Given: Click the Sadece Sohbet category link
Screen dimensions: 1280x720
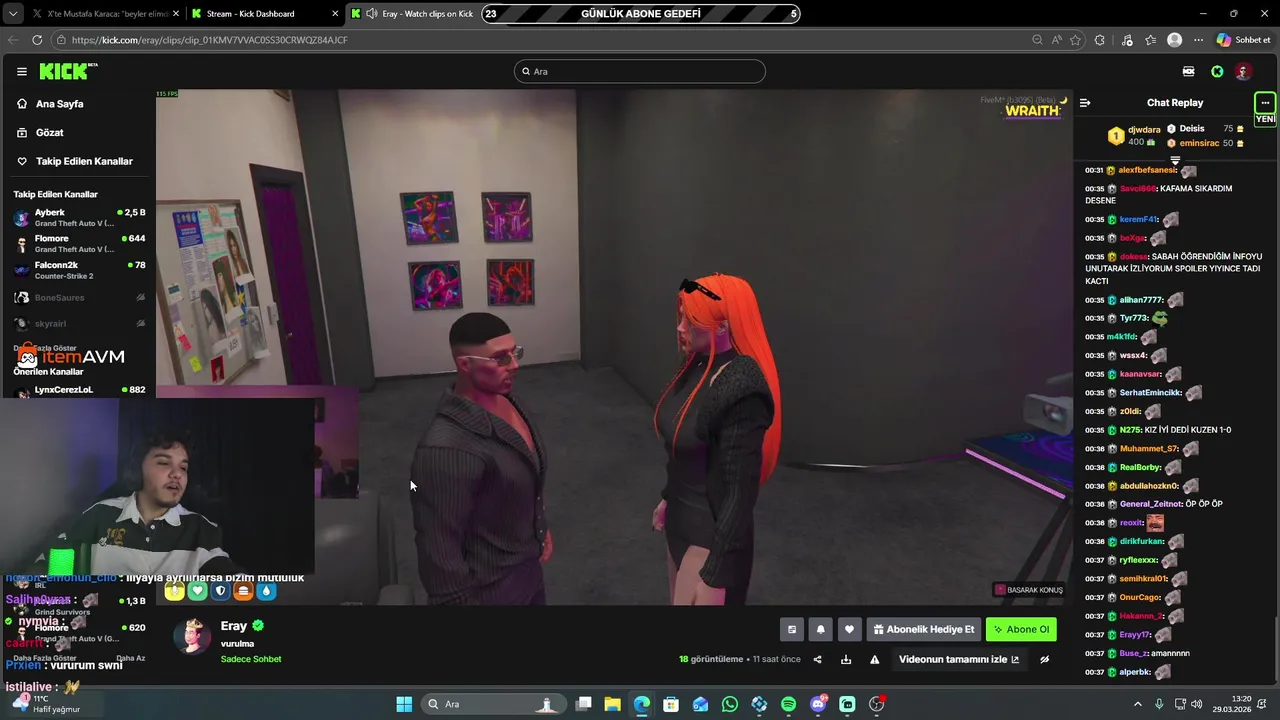Looking at the screenshot, I should [251, 659].
